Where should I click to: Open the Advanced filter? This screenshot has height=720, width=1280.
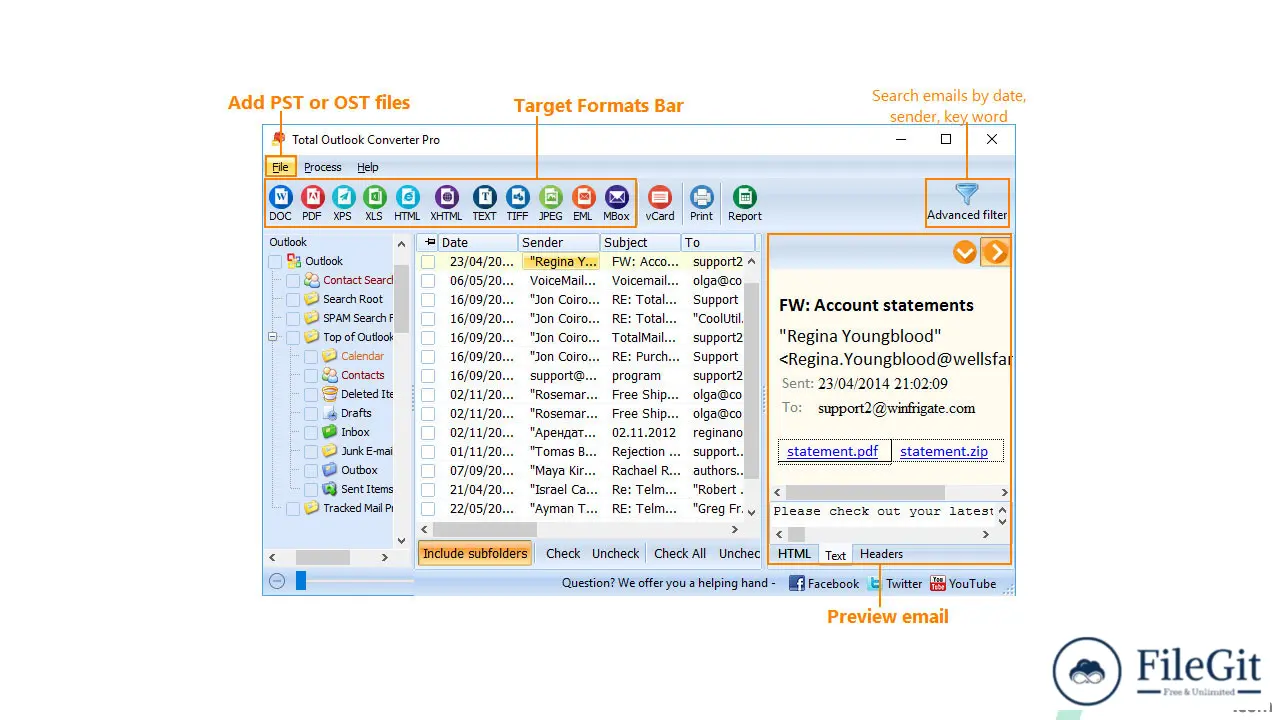pyautogui.click(x=966, y=202)
